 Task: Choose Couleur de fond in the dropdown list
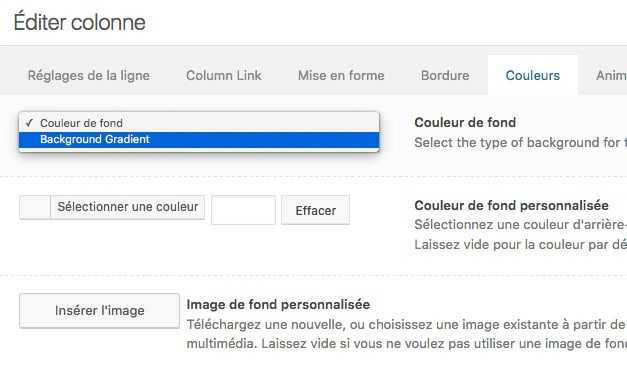(x=199, y=123)
